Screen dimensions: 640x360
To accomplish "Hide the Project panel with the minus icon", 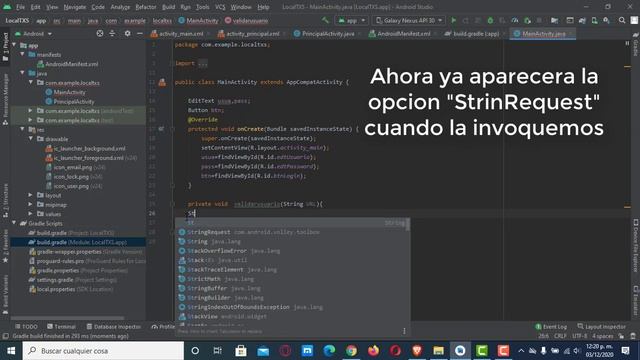I will pos(140,33).
